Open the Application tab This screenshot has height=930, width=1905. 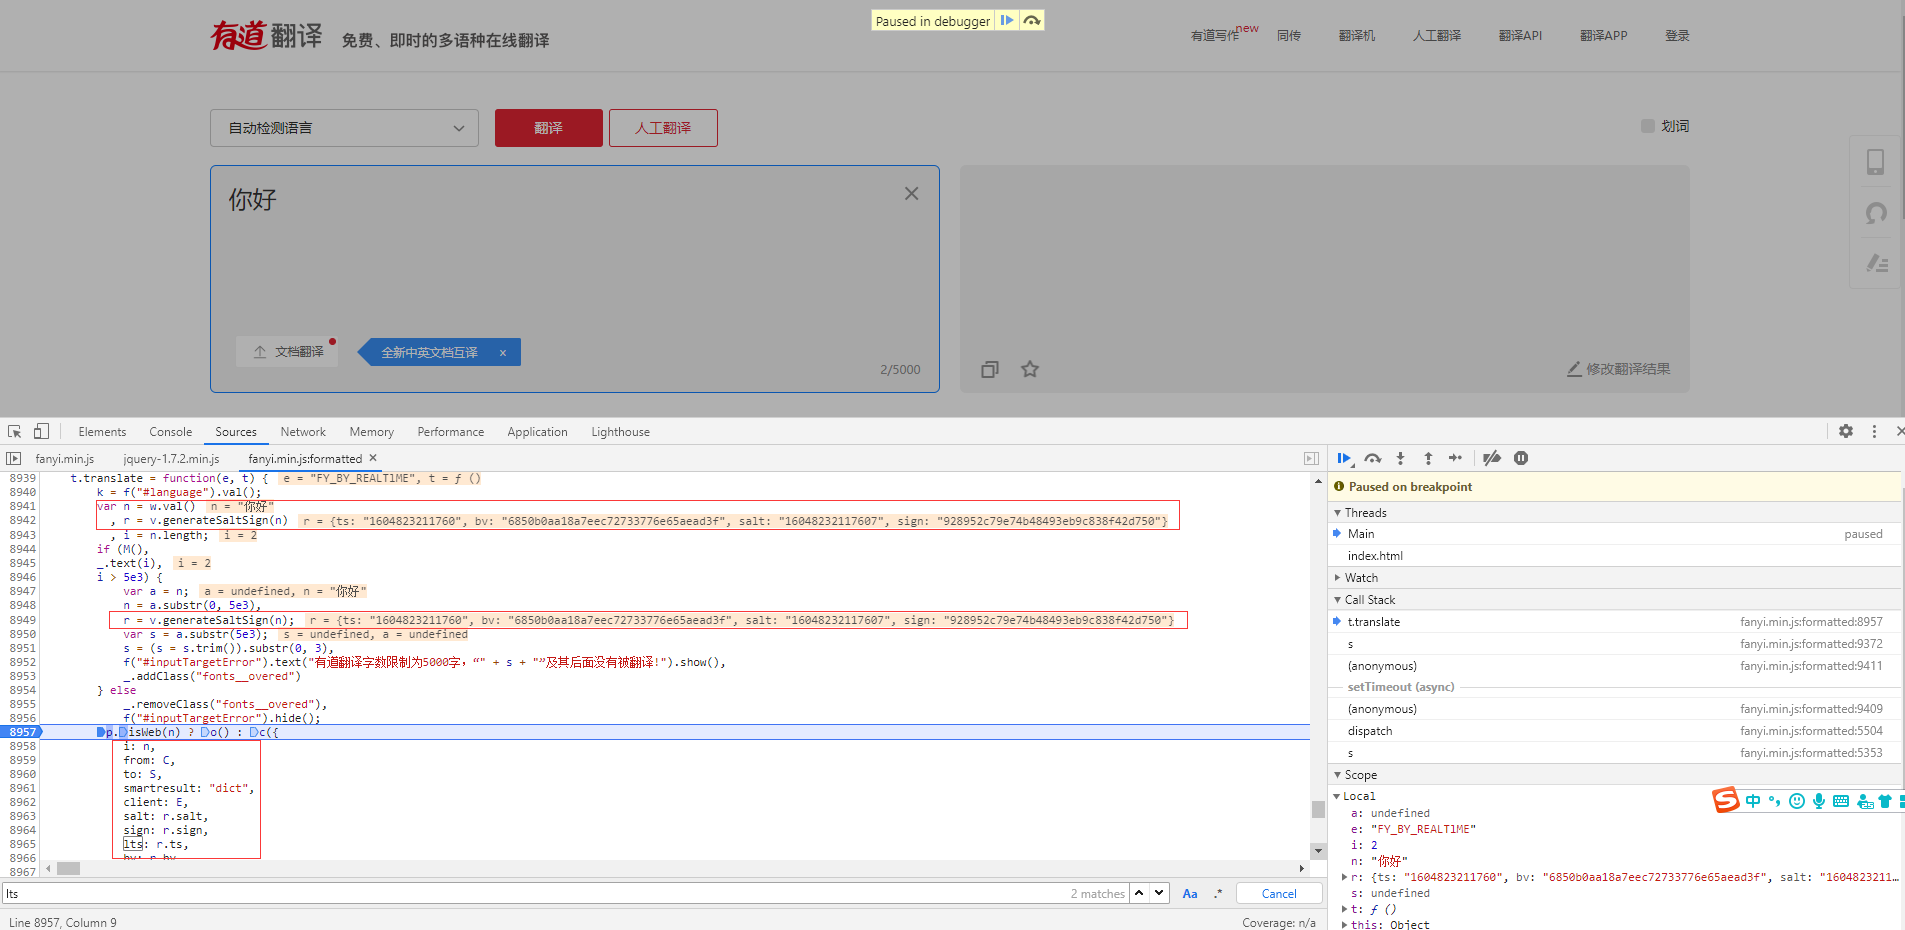[x=537, y=431]
